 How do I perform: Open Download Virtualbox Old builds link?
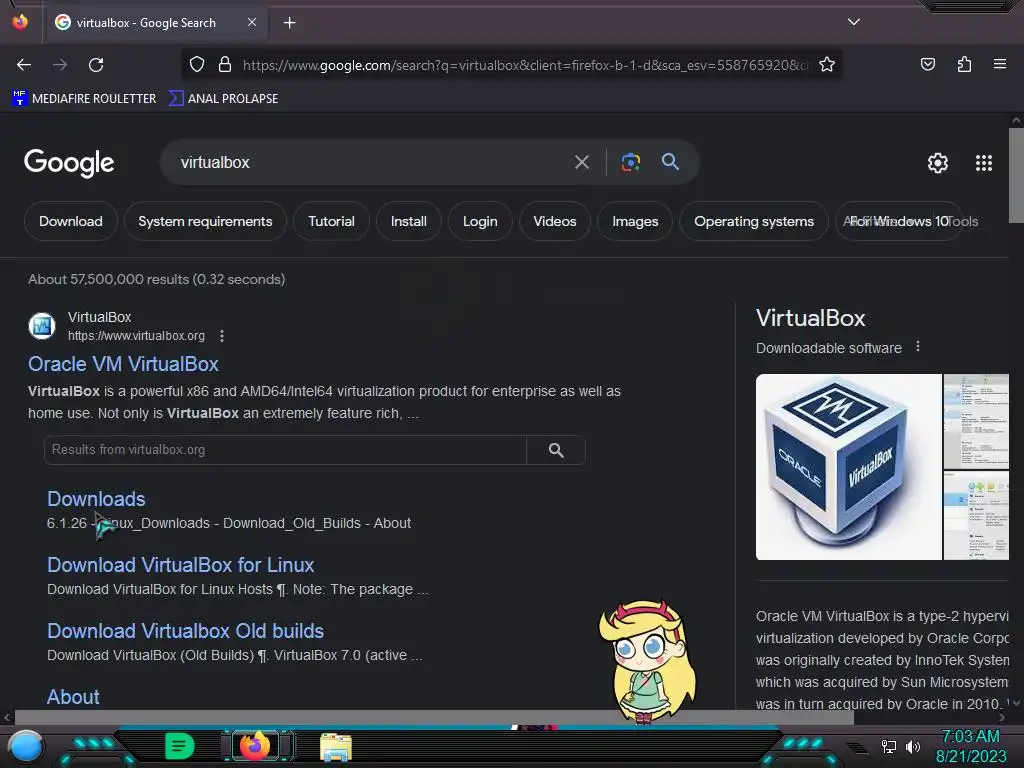185,631
